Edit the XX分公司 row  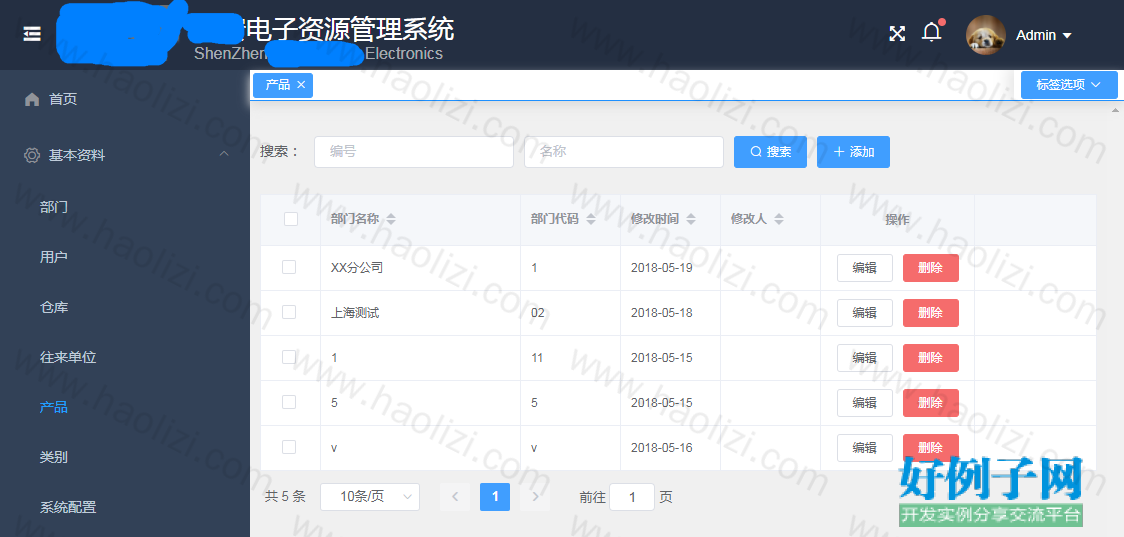click(x=865, y=268)
